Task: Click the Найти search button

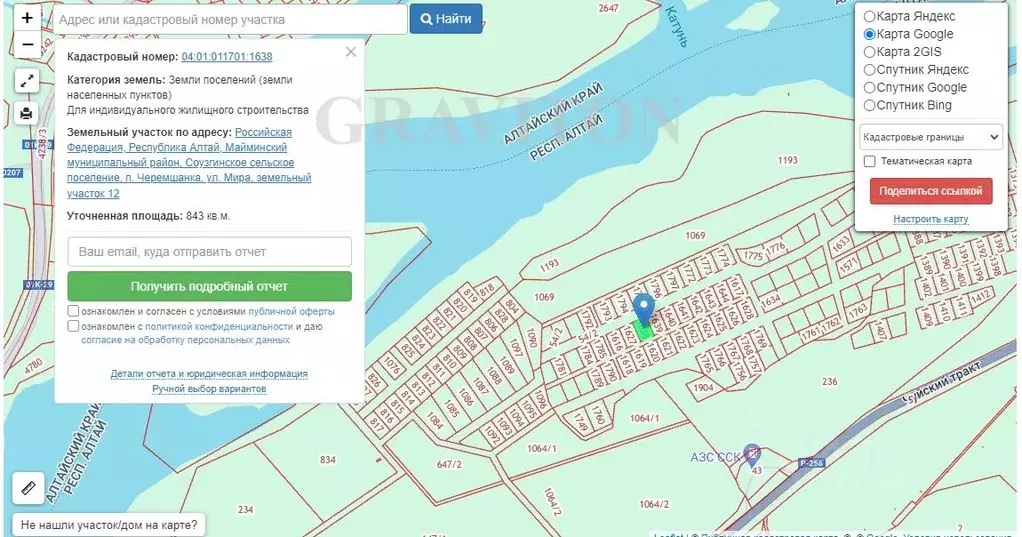Action: click(x=446, y=19)
